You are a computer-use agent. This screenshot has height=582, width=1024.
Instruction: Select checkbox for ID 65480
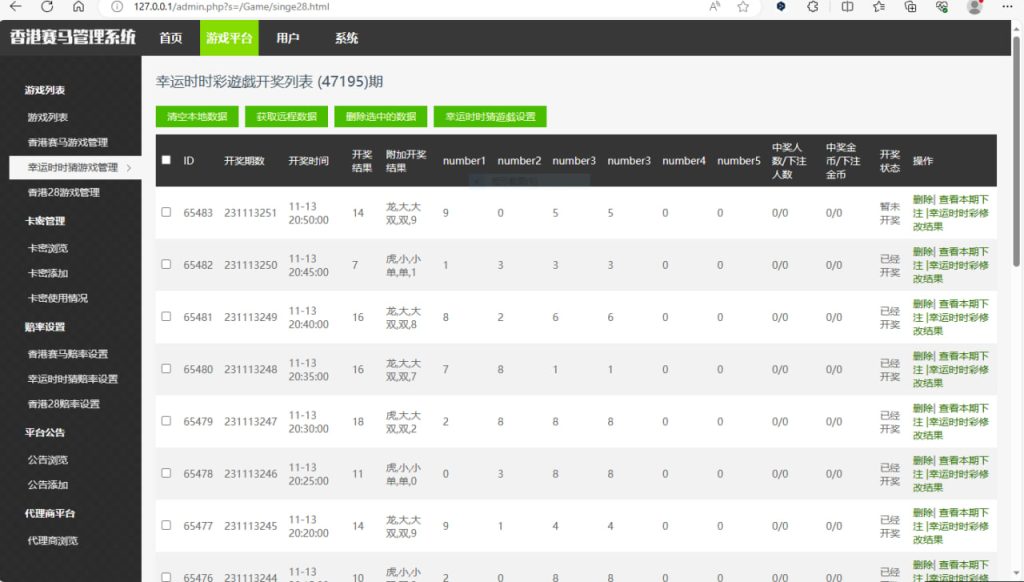click(x=166, y=369)
